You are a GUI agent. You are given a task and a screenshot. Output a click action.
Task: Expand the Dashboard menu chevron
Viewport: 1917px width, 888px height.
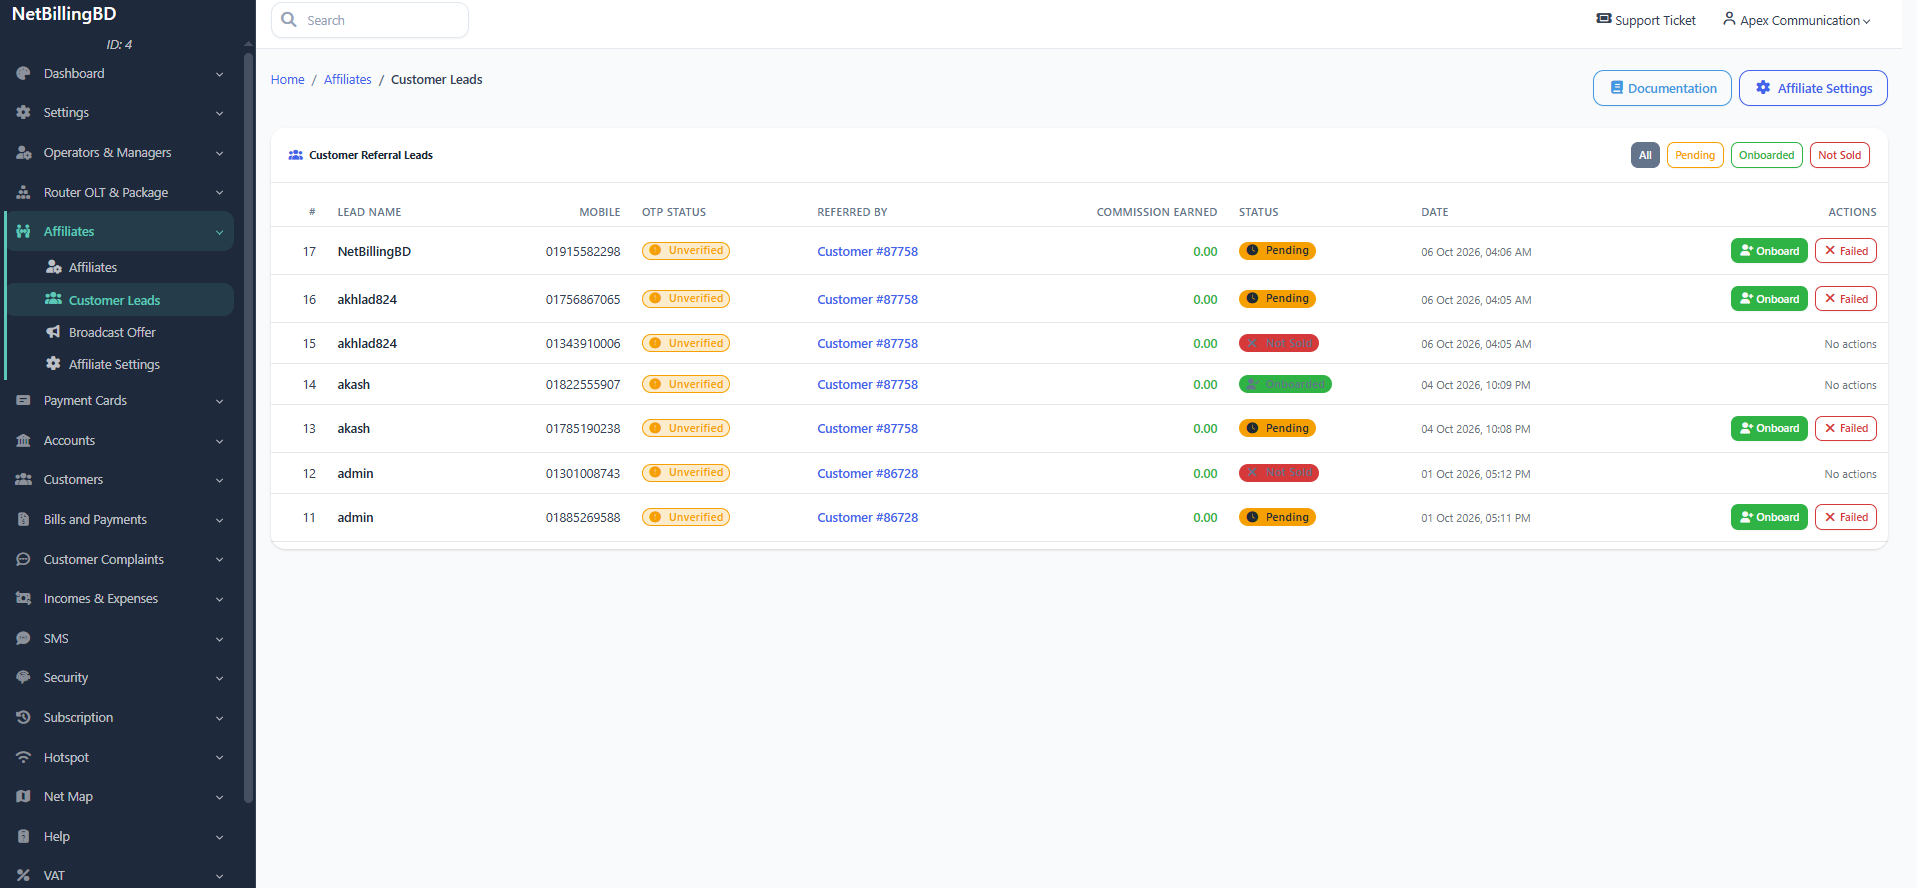tap(219, 74)
